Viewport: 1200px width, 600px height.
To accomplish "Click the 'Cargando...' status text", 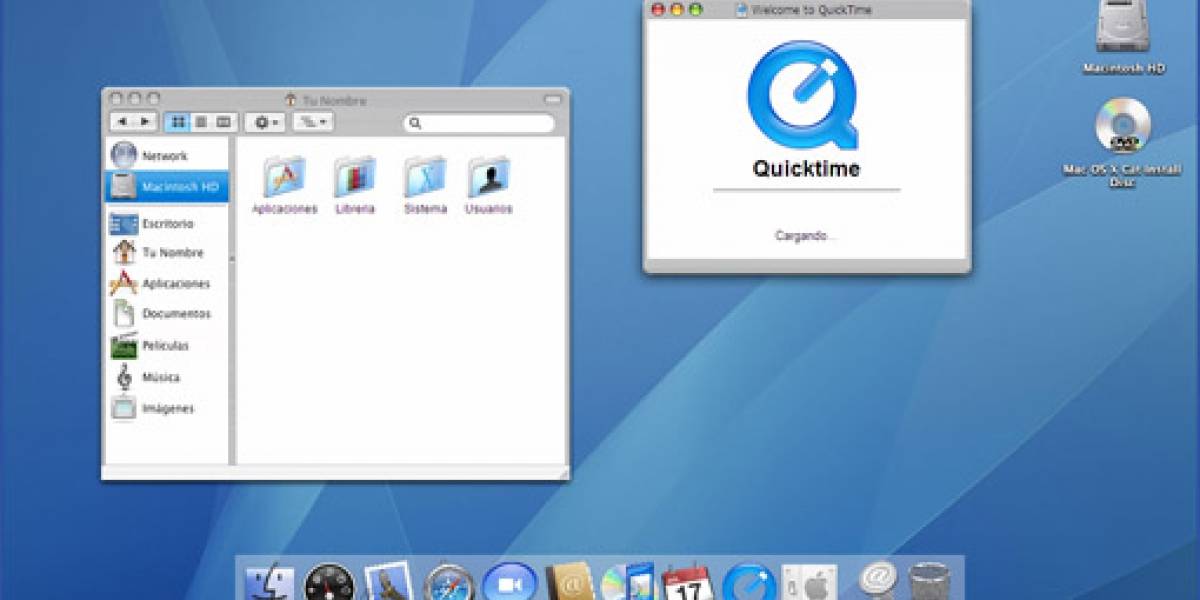I will (x=806, y=236).
